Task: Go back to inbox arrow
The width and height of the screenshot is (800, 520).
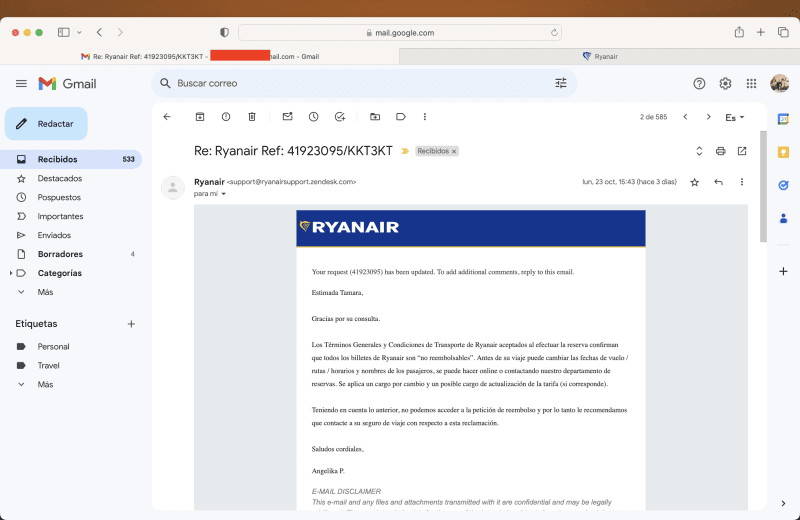Action: pos(167,117)
